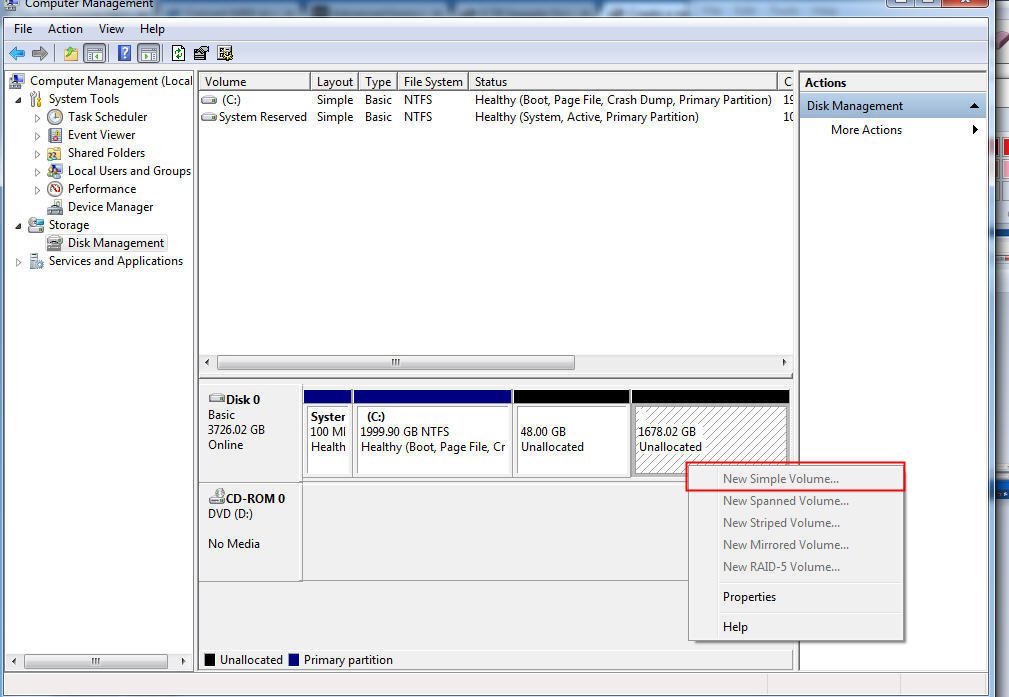Open the File menu
The height and width of the screenshot is (697, 1009).
23,29
